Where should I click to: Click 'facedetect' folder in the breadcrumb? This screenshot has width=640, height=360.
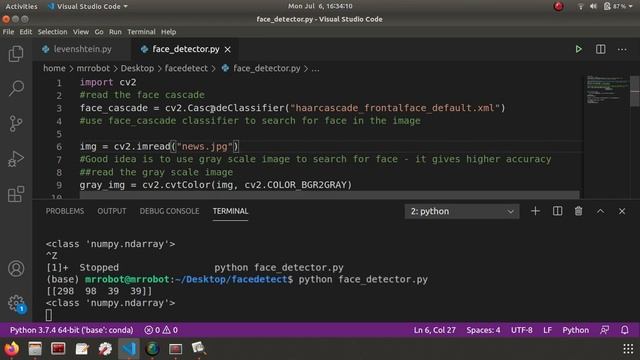(186, 69)
